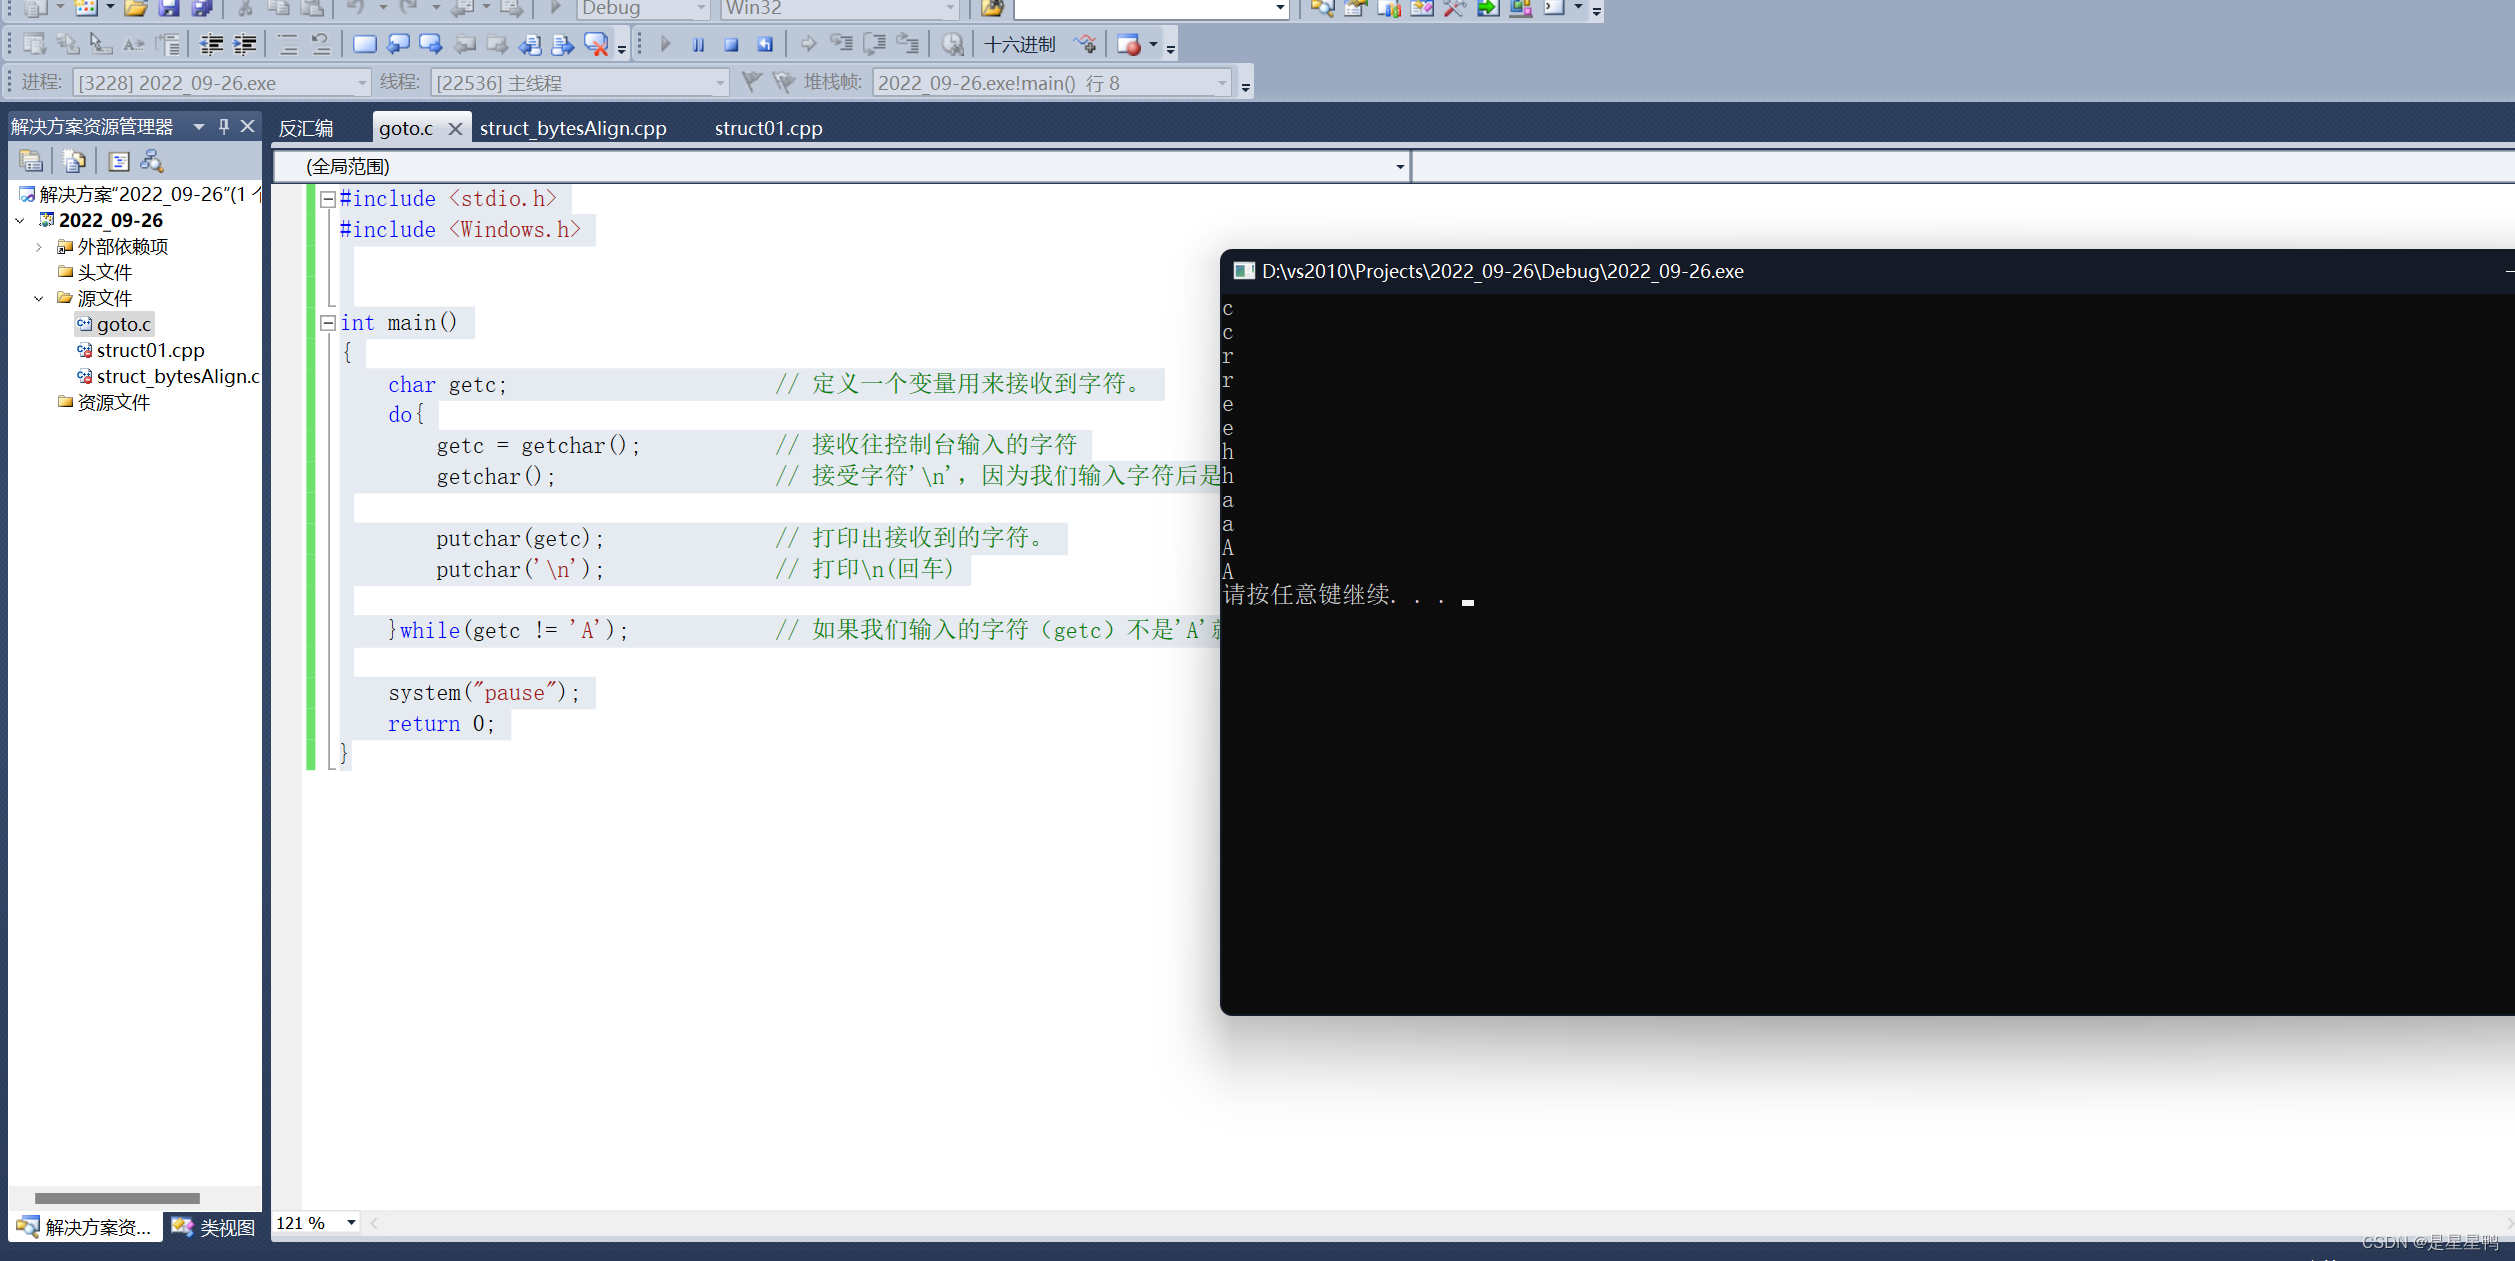
Task: Select struct01.cpp in solution explorer
Action: (150, 350)
